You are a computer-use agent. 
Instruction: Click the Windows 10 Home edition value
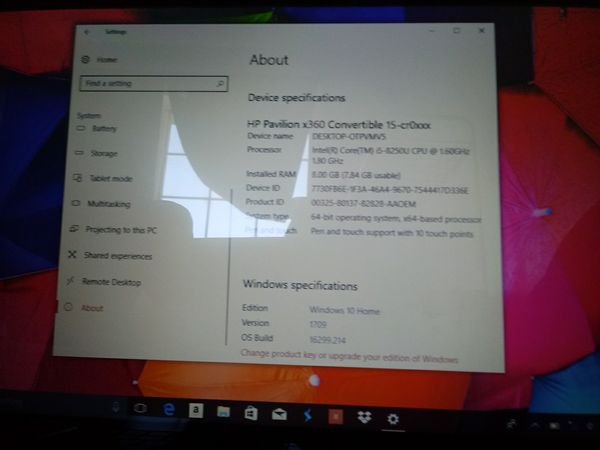pos(344,310)
